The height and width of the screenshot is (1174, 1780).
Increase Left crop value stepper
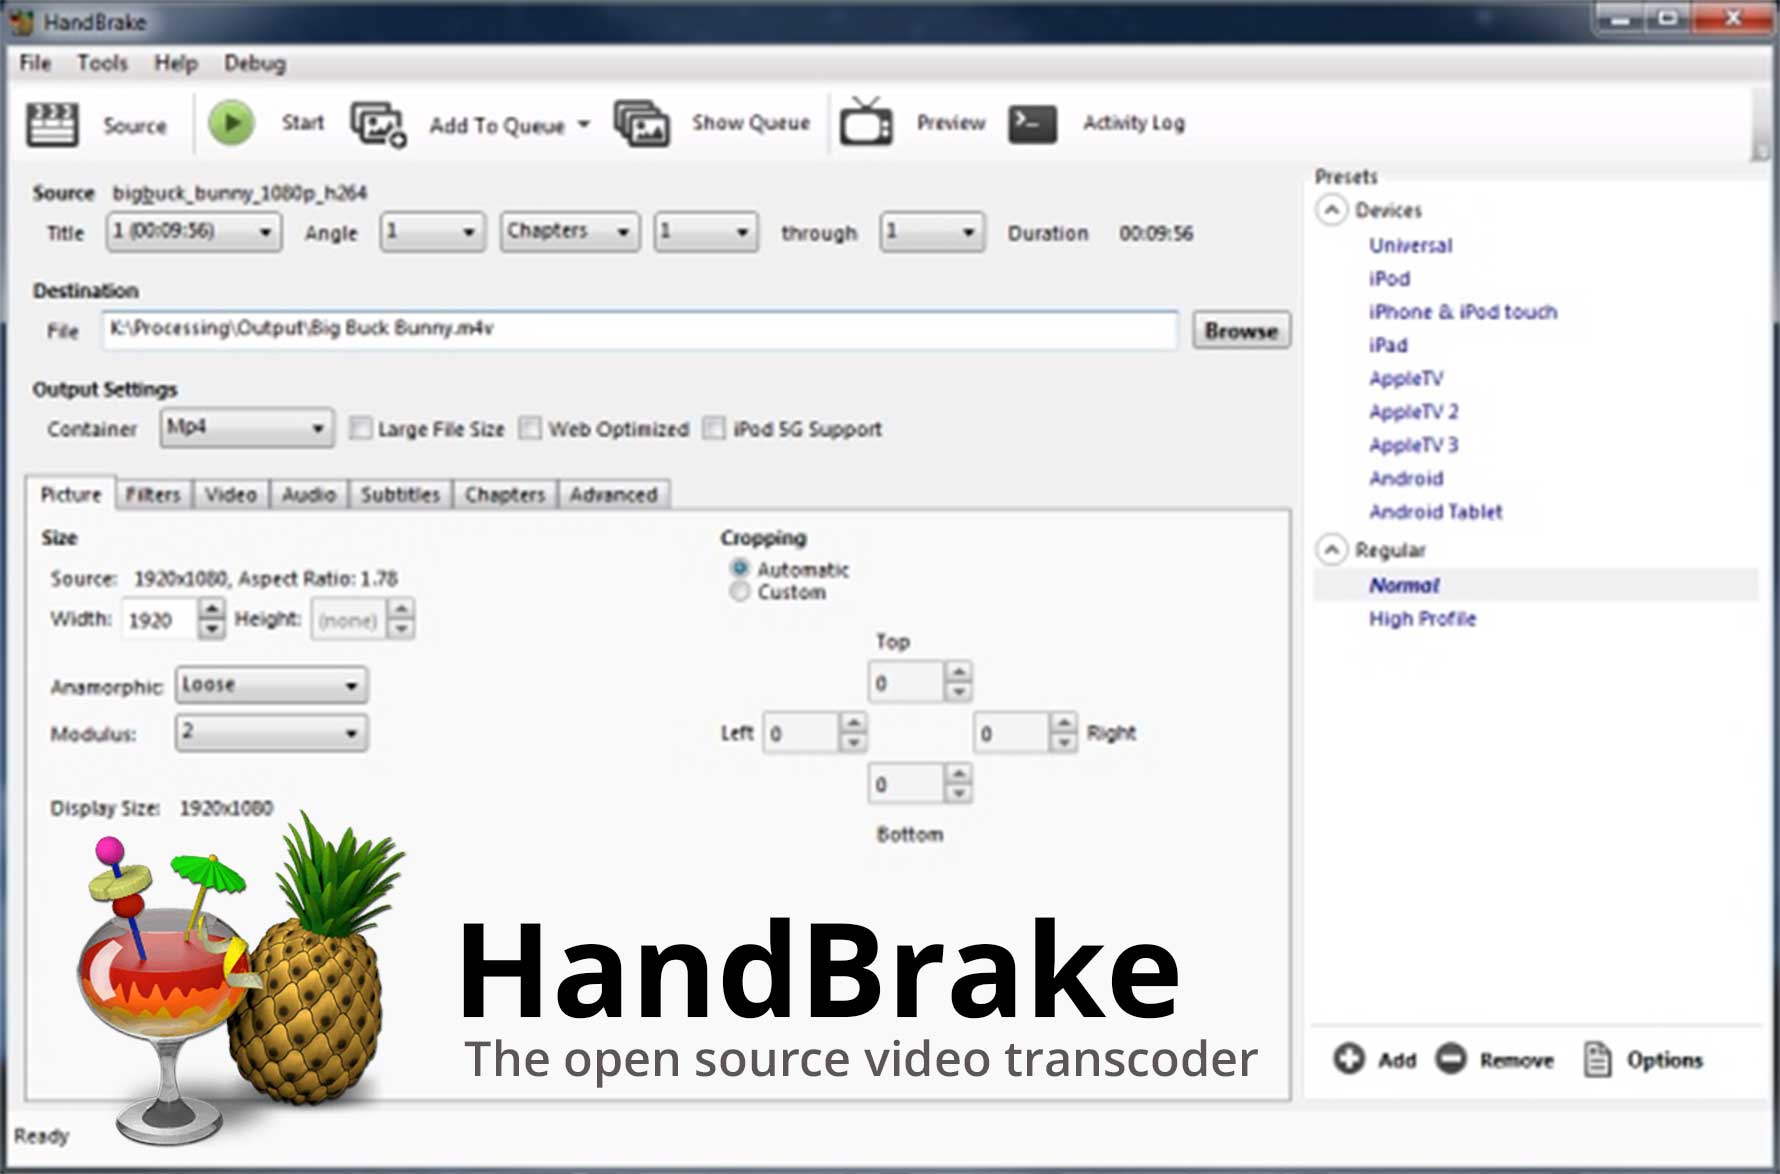[853, 722]
